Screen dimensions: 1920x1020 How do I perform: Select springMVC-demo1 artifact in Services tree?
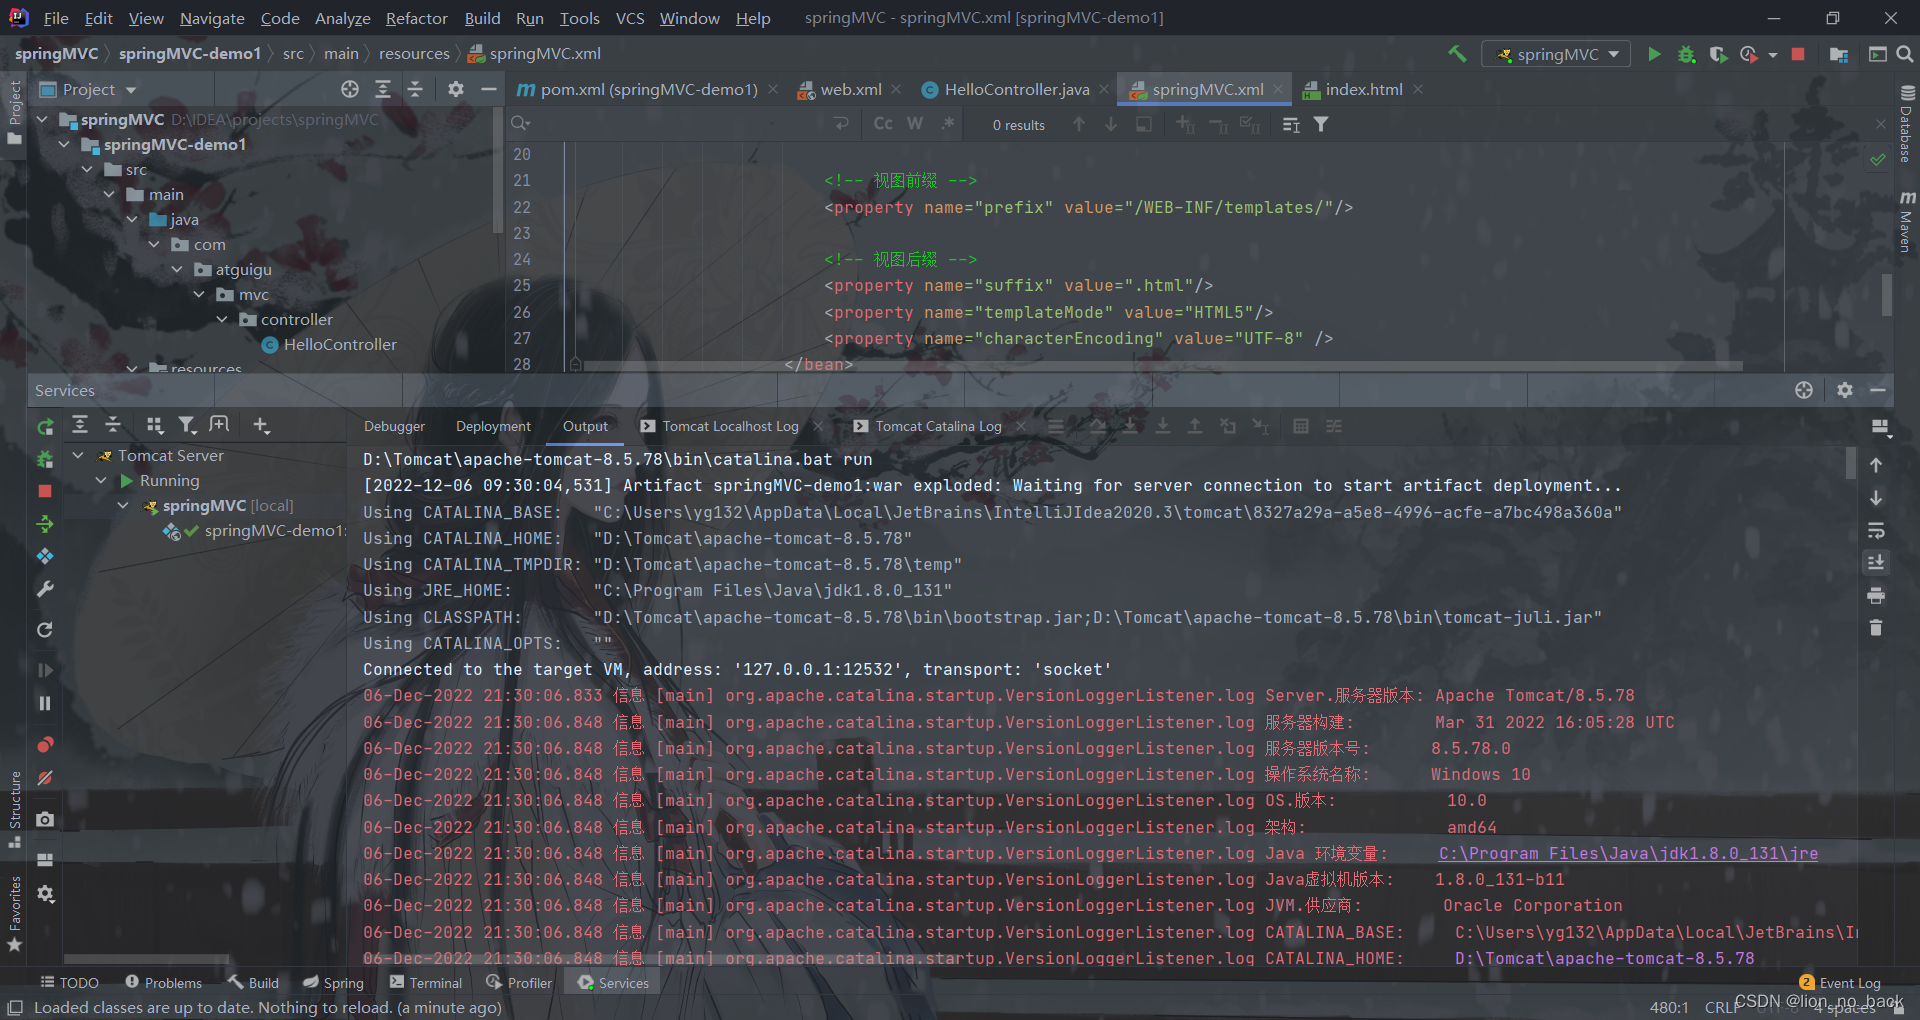[x=274, y=531]
